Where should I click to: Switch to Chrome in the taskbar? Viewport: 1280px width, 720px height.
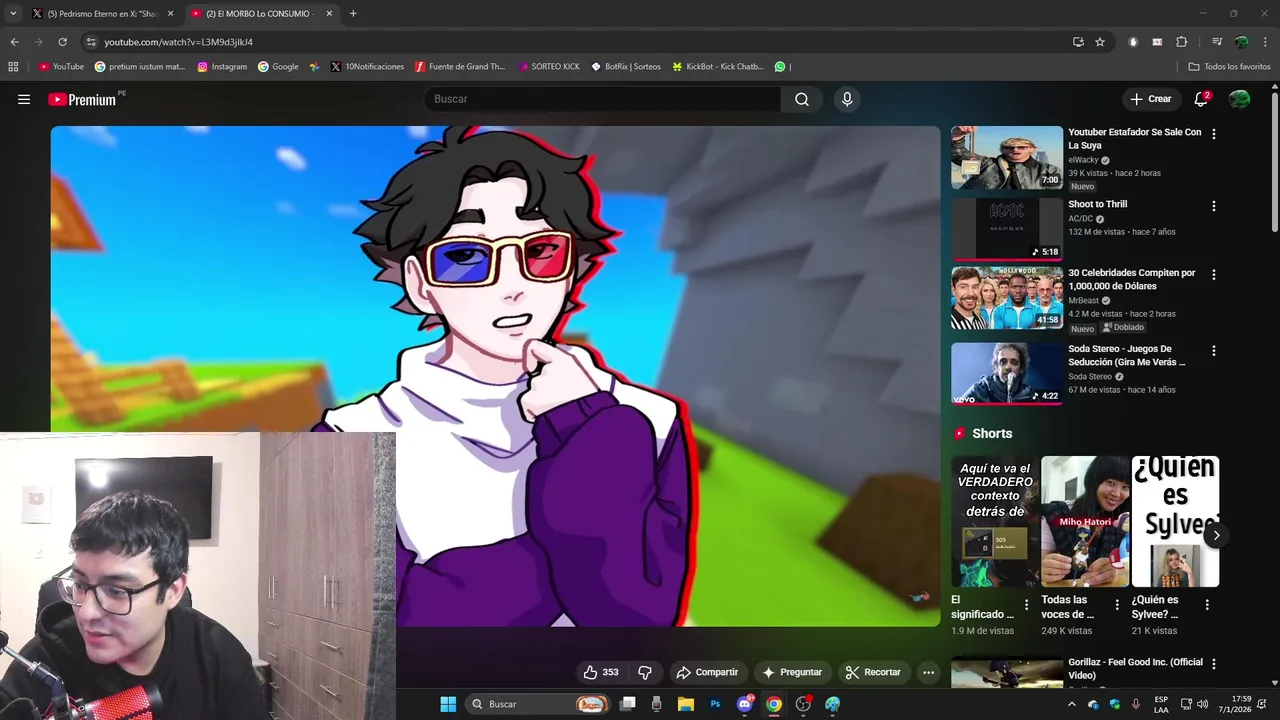[x=774, y=704]
